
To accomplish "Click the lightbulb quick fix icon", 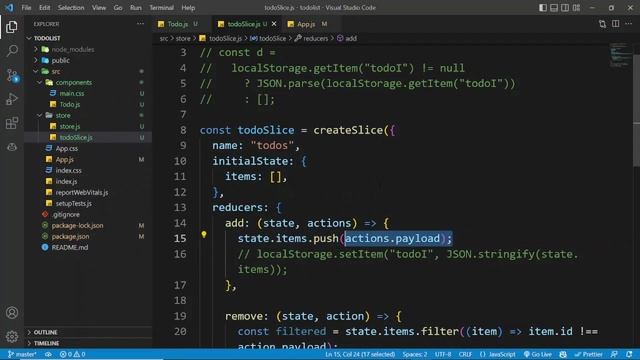I will pos(204,235).
